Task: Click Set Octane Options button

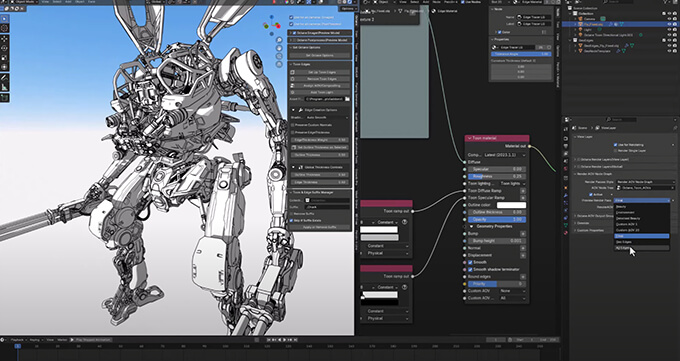Action: (x=320, y=55)
